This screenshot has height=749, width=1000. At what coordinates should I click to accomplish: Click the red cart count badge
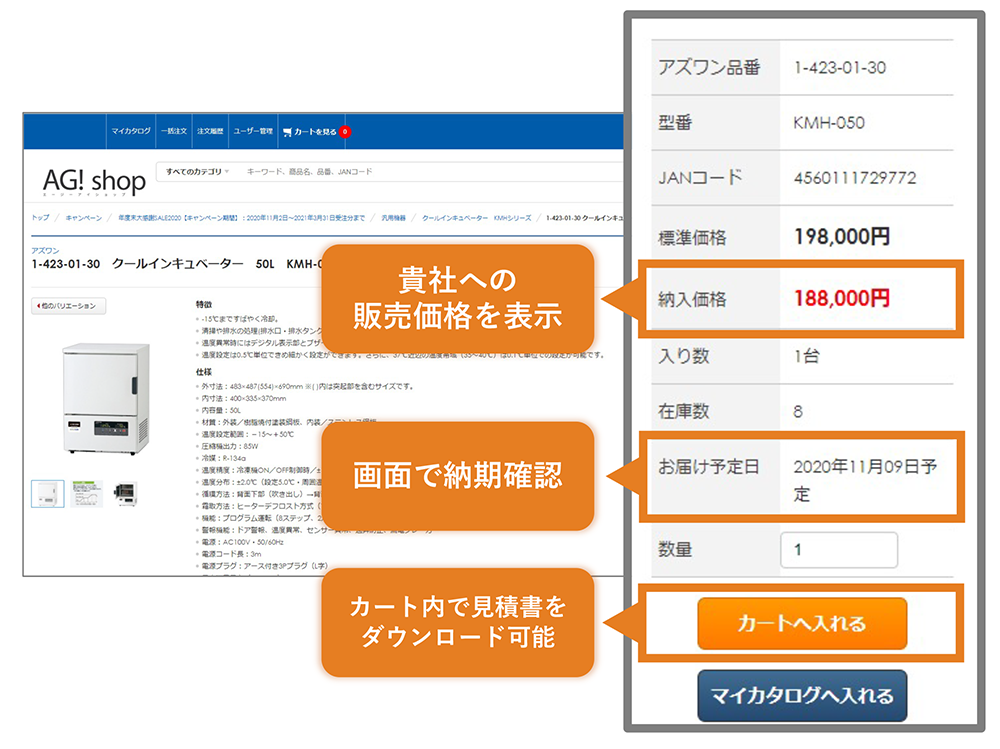[x=344, y=131]
